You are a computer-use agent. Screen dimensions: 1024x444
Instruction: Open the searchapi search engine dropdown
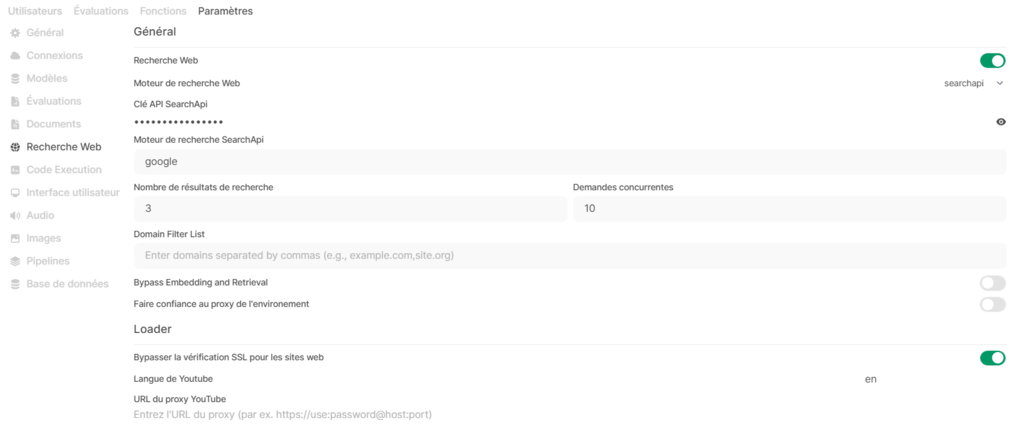tap(974, 84)
